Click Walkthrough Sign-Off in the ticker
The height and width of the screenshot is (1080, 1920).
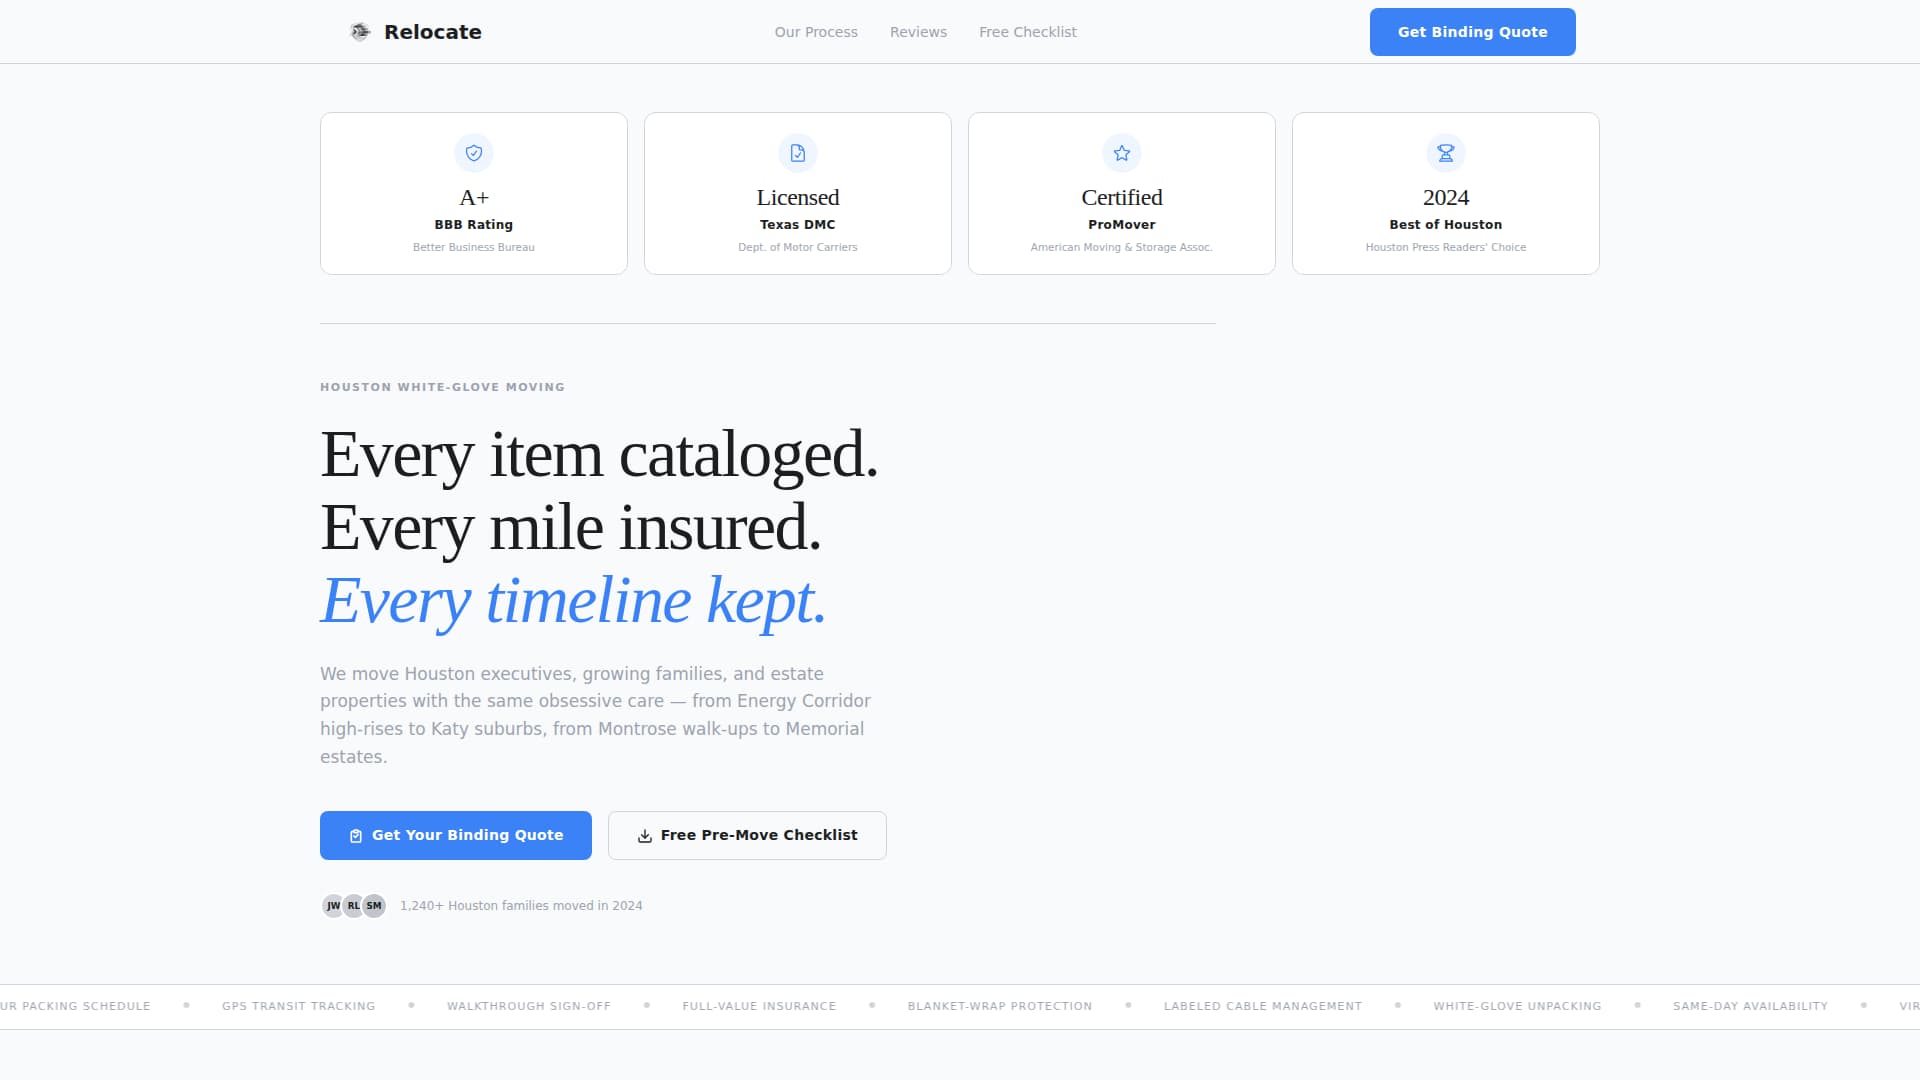(x=529, y=1006)
